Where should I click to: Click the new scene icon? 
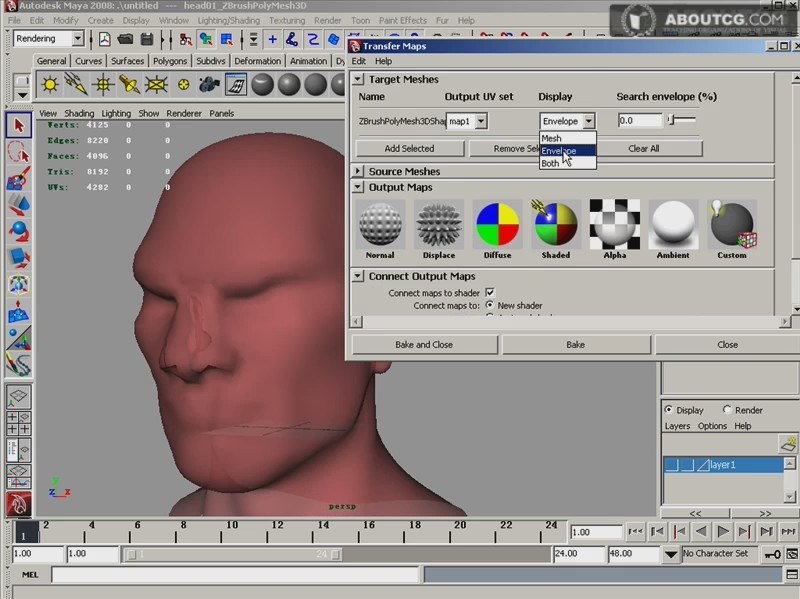pos(105,39)
